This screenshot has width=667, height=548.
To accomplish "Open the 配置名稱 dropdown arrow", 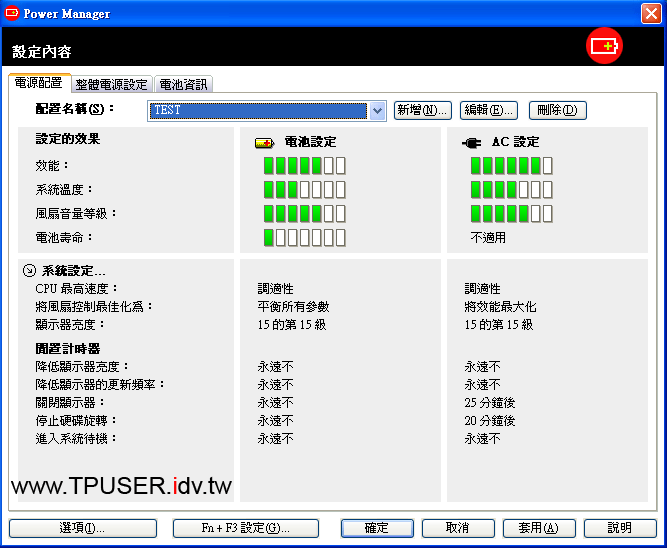I will (x=377, y=110).
